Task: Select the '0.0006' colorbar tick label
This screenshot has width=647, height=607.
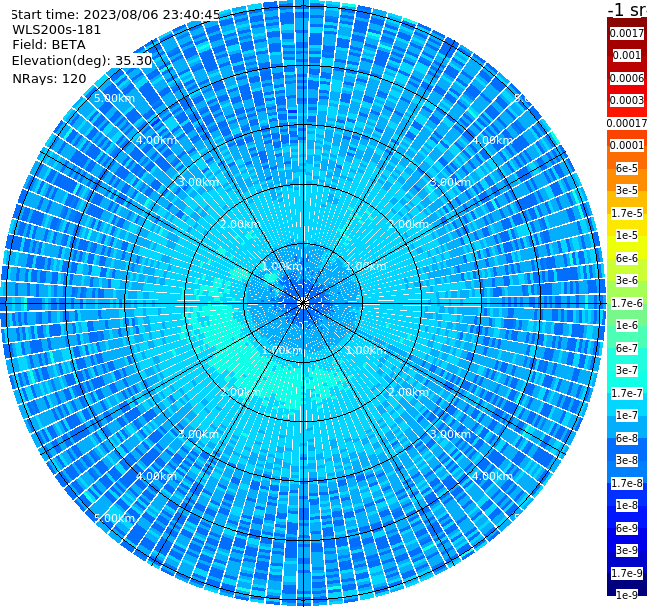Action: coord(627,78)
